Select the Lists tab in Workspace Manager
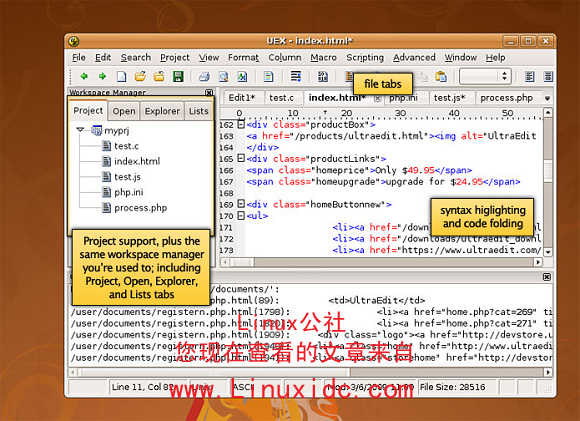580x421 pixels. (x=199, y=111)
